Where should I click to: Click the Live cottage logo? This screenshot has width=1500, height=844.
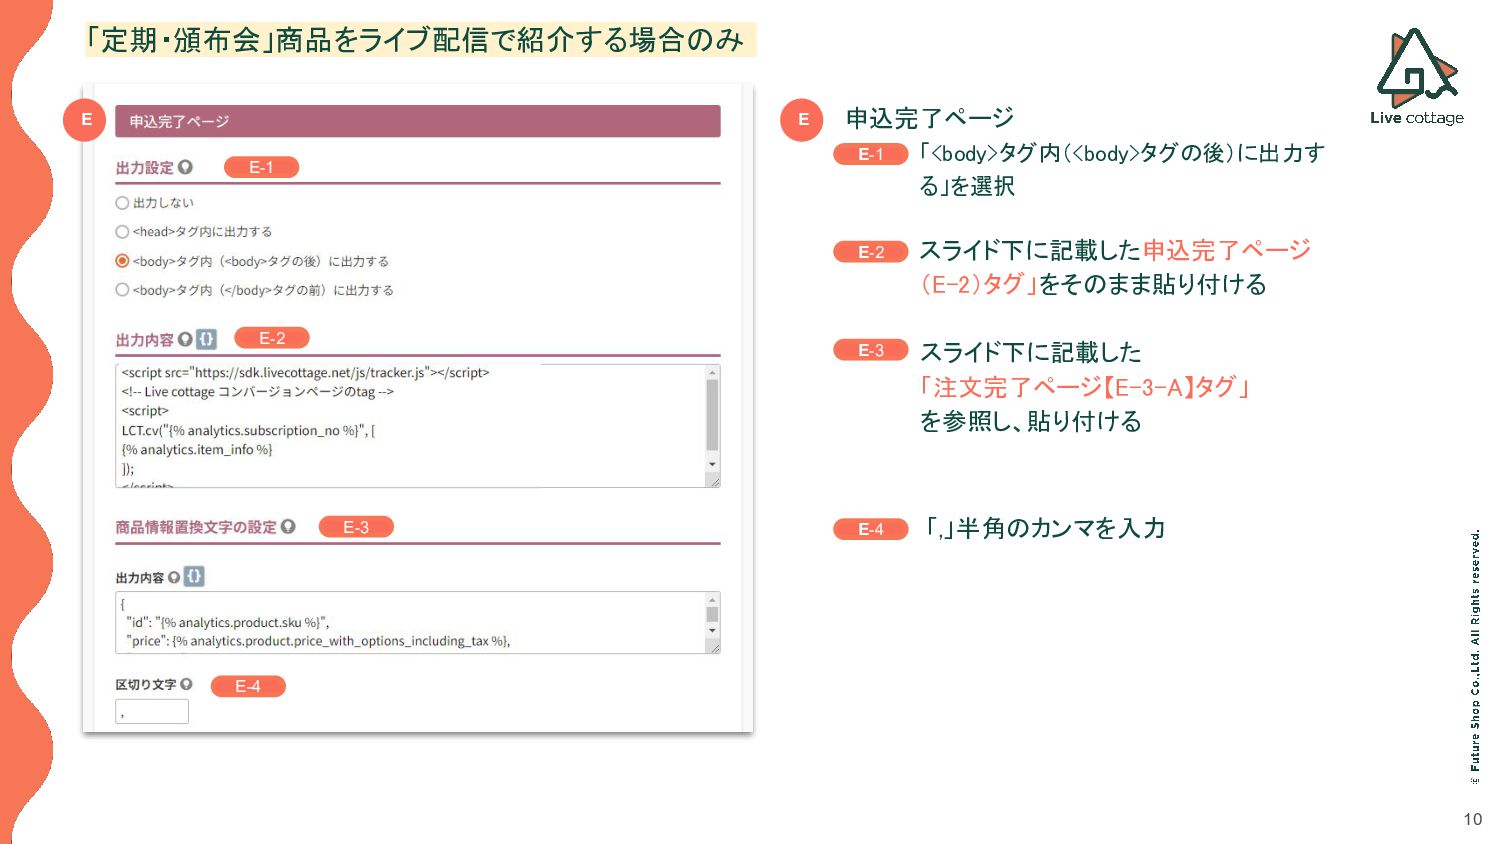pyautogui.click(x=1417, y=77)
